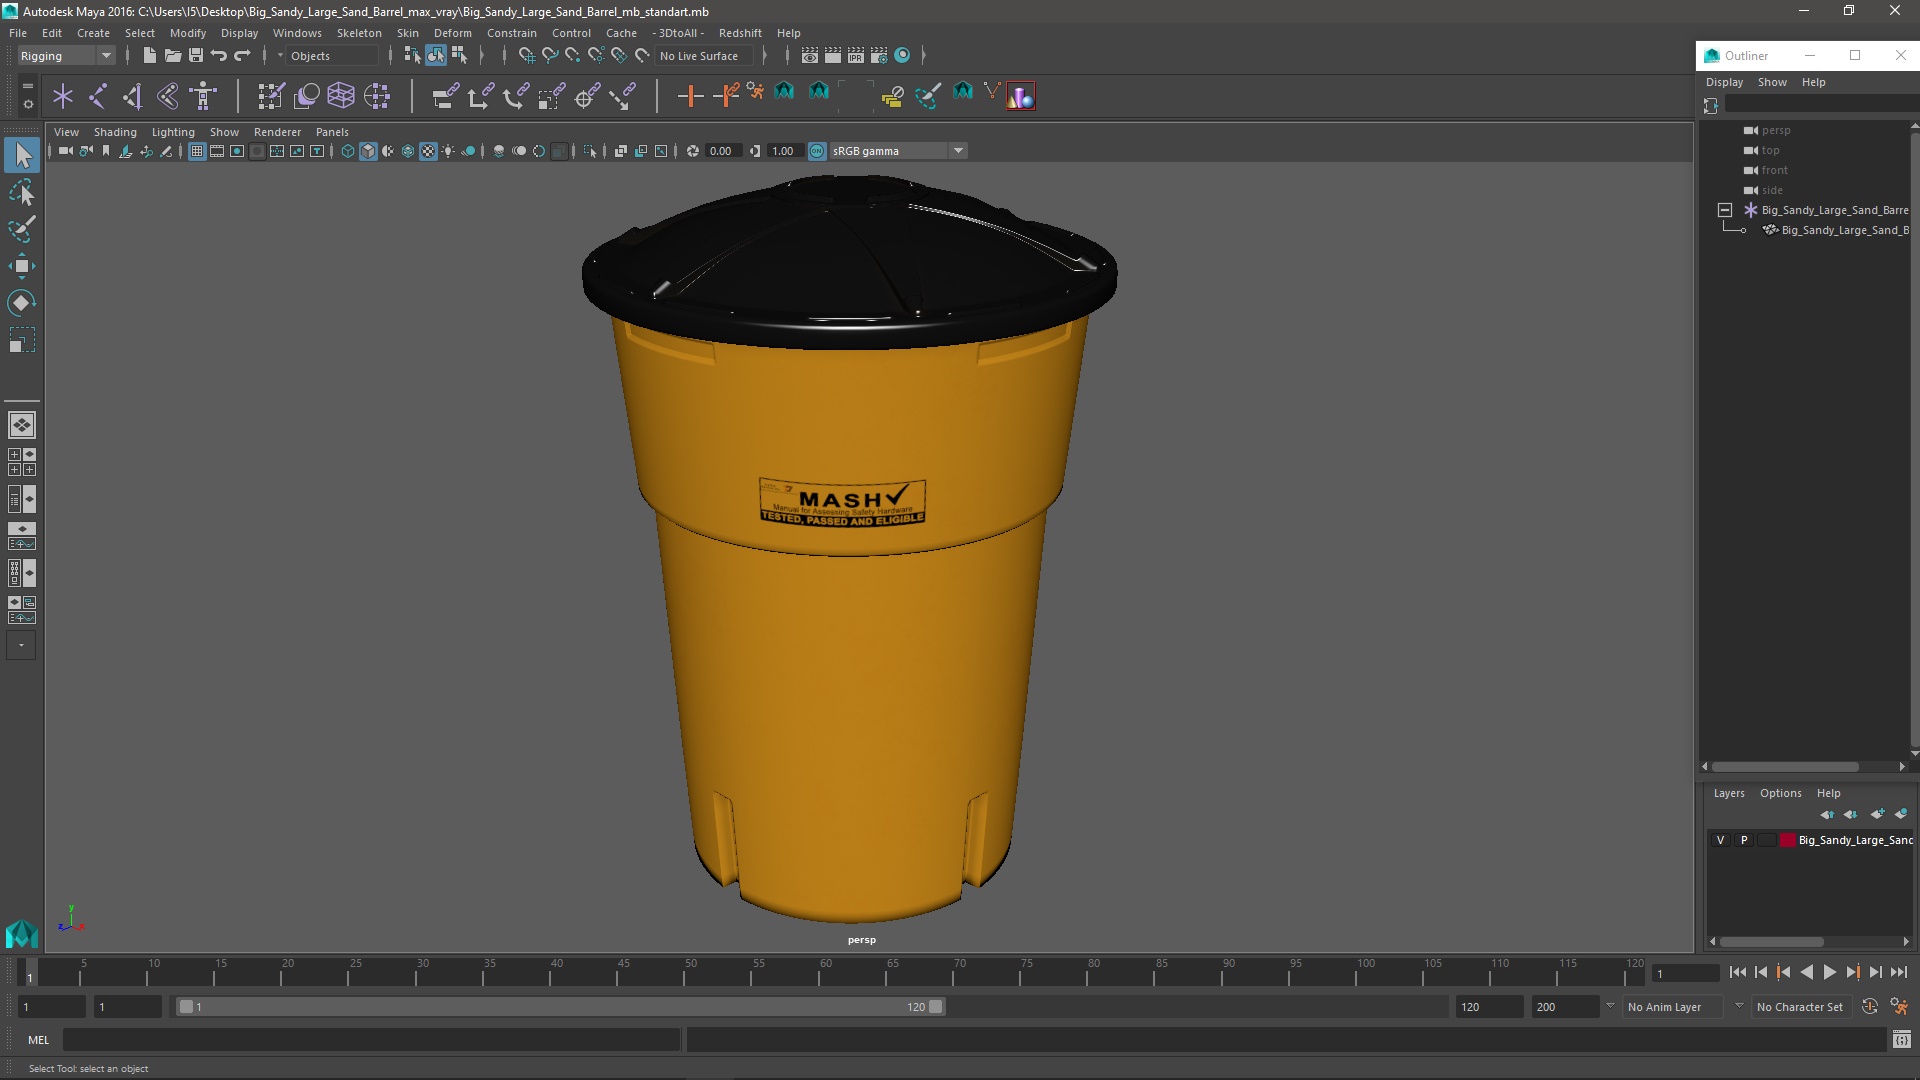
Task: Choose the Move tool in toolbox
Action: 22,266
